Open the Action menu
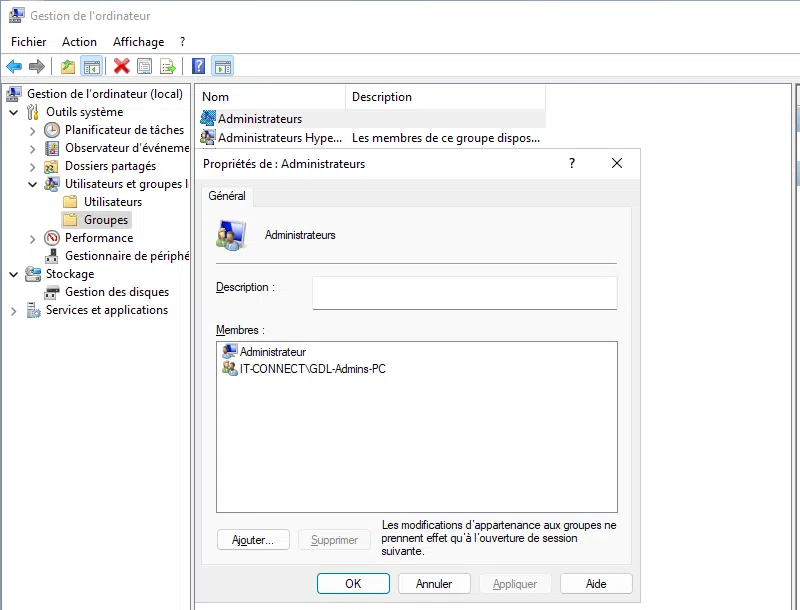Viewport: 800px width, 610px height. [x=79, y=42]
